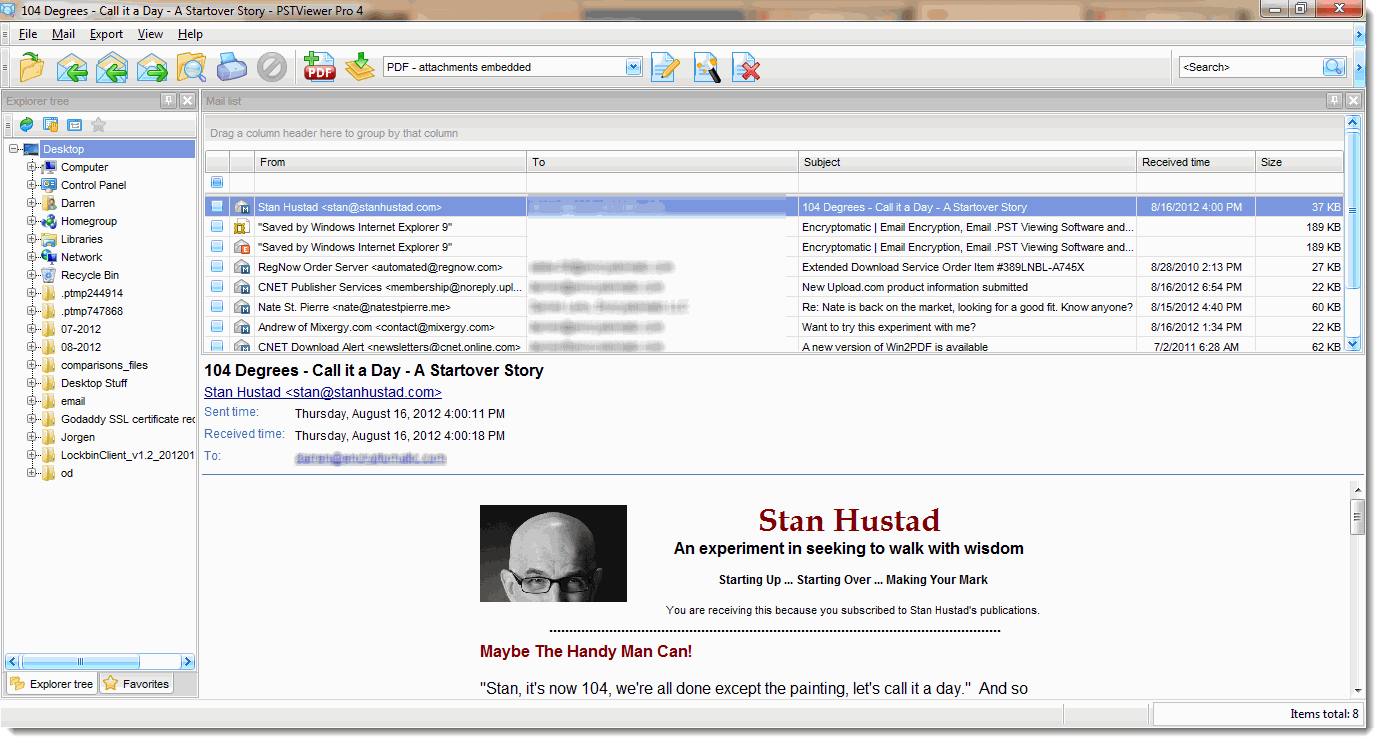1381x743 pixels.
Task: Check the Stan Hustad email checkbox
Action: (x=217, y=207)
